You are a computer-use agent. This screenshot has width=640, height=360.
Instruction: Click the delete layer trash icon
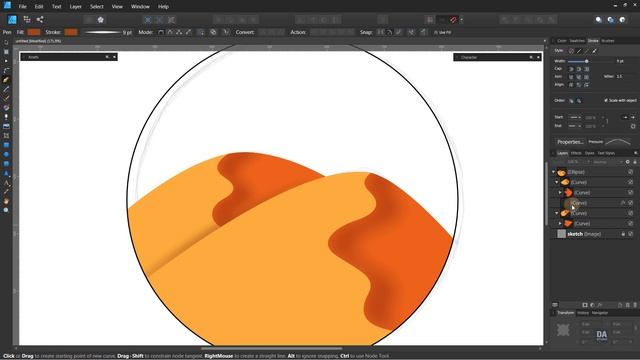pyautogui.click(x=635, y=305)
